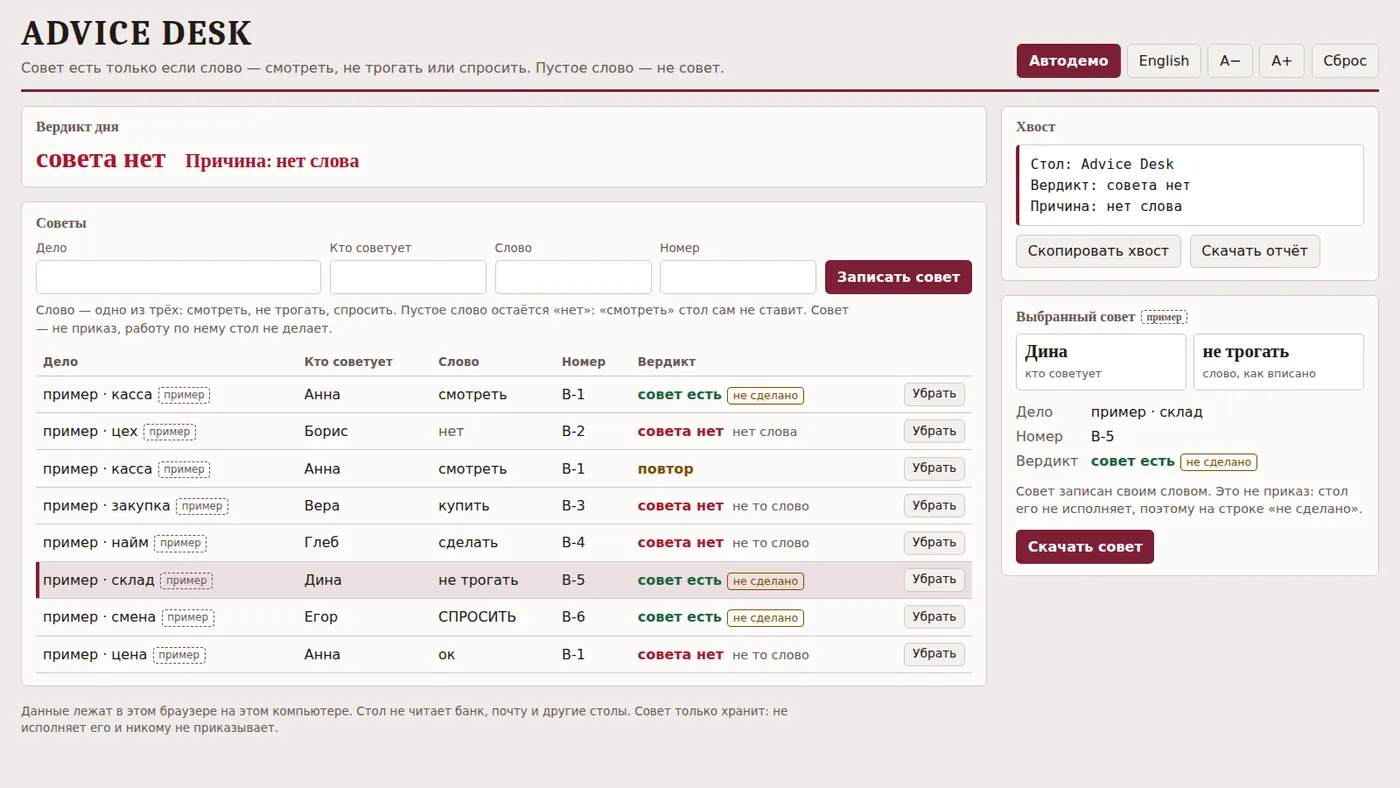Click the хвост text block
The height and width of the screenshot is (788, 1400).
coord(1190,185)
